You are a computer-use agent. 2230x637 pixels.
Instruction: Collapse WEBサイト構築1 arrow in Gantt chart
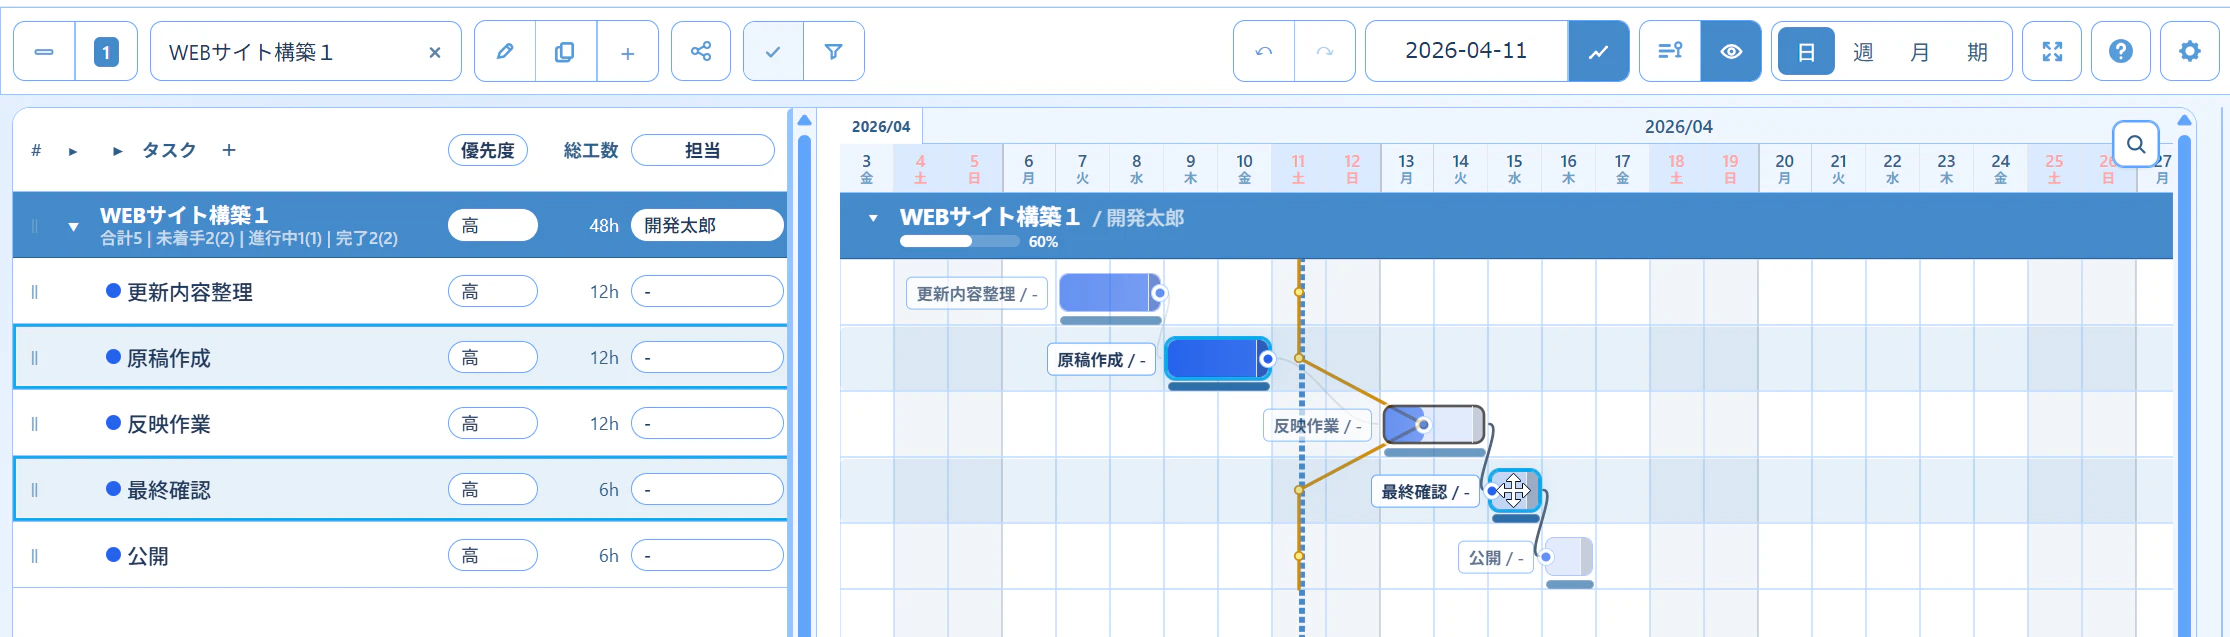point(873,218)
